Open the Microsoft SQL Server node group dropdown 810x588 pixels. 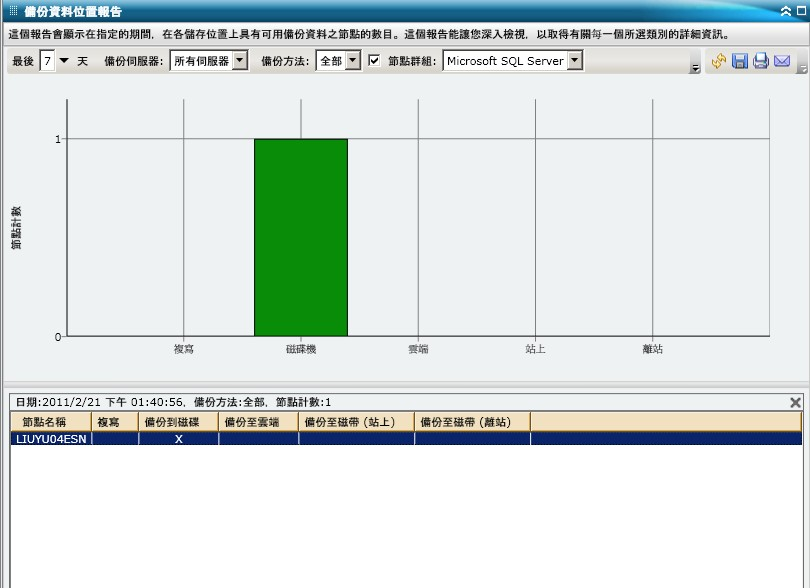coord(575,60)
